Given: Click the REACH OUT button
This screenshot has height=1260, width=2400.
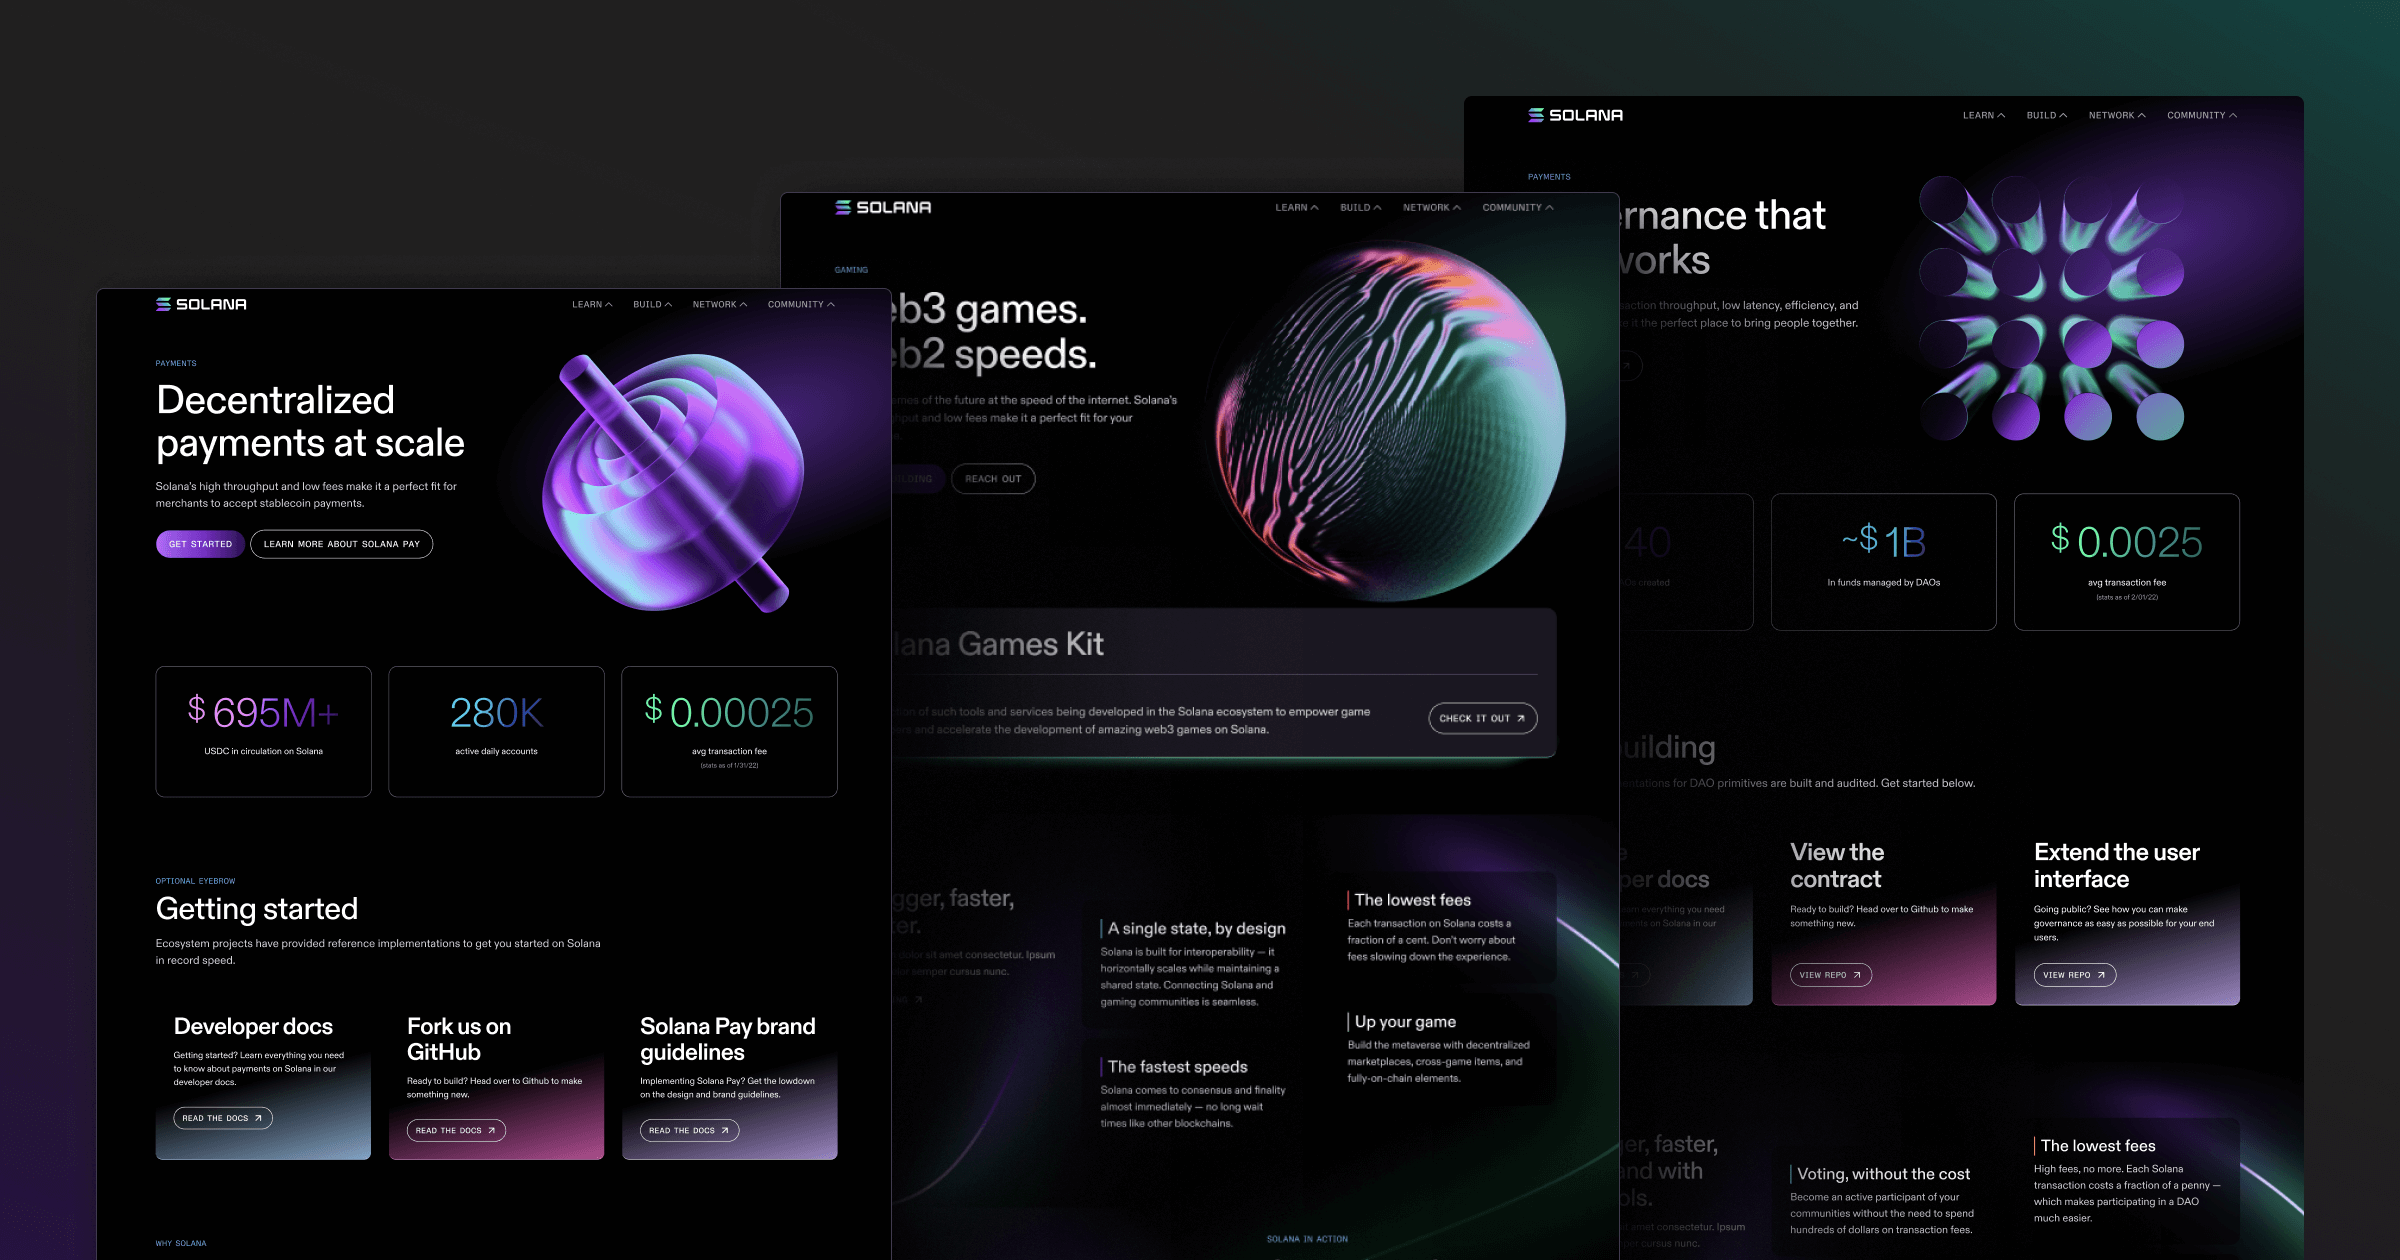Looking at the screenshot, I should tap(994, 478).
